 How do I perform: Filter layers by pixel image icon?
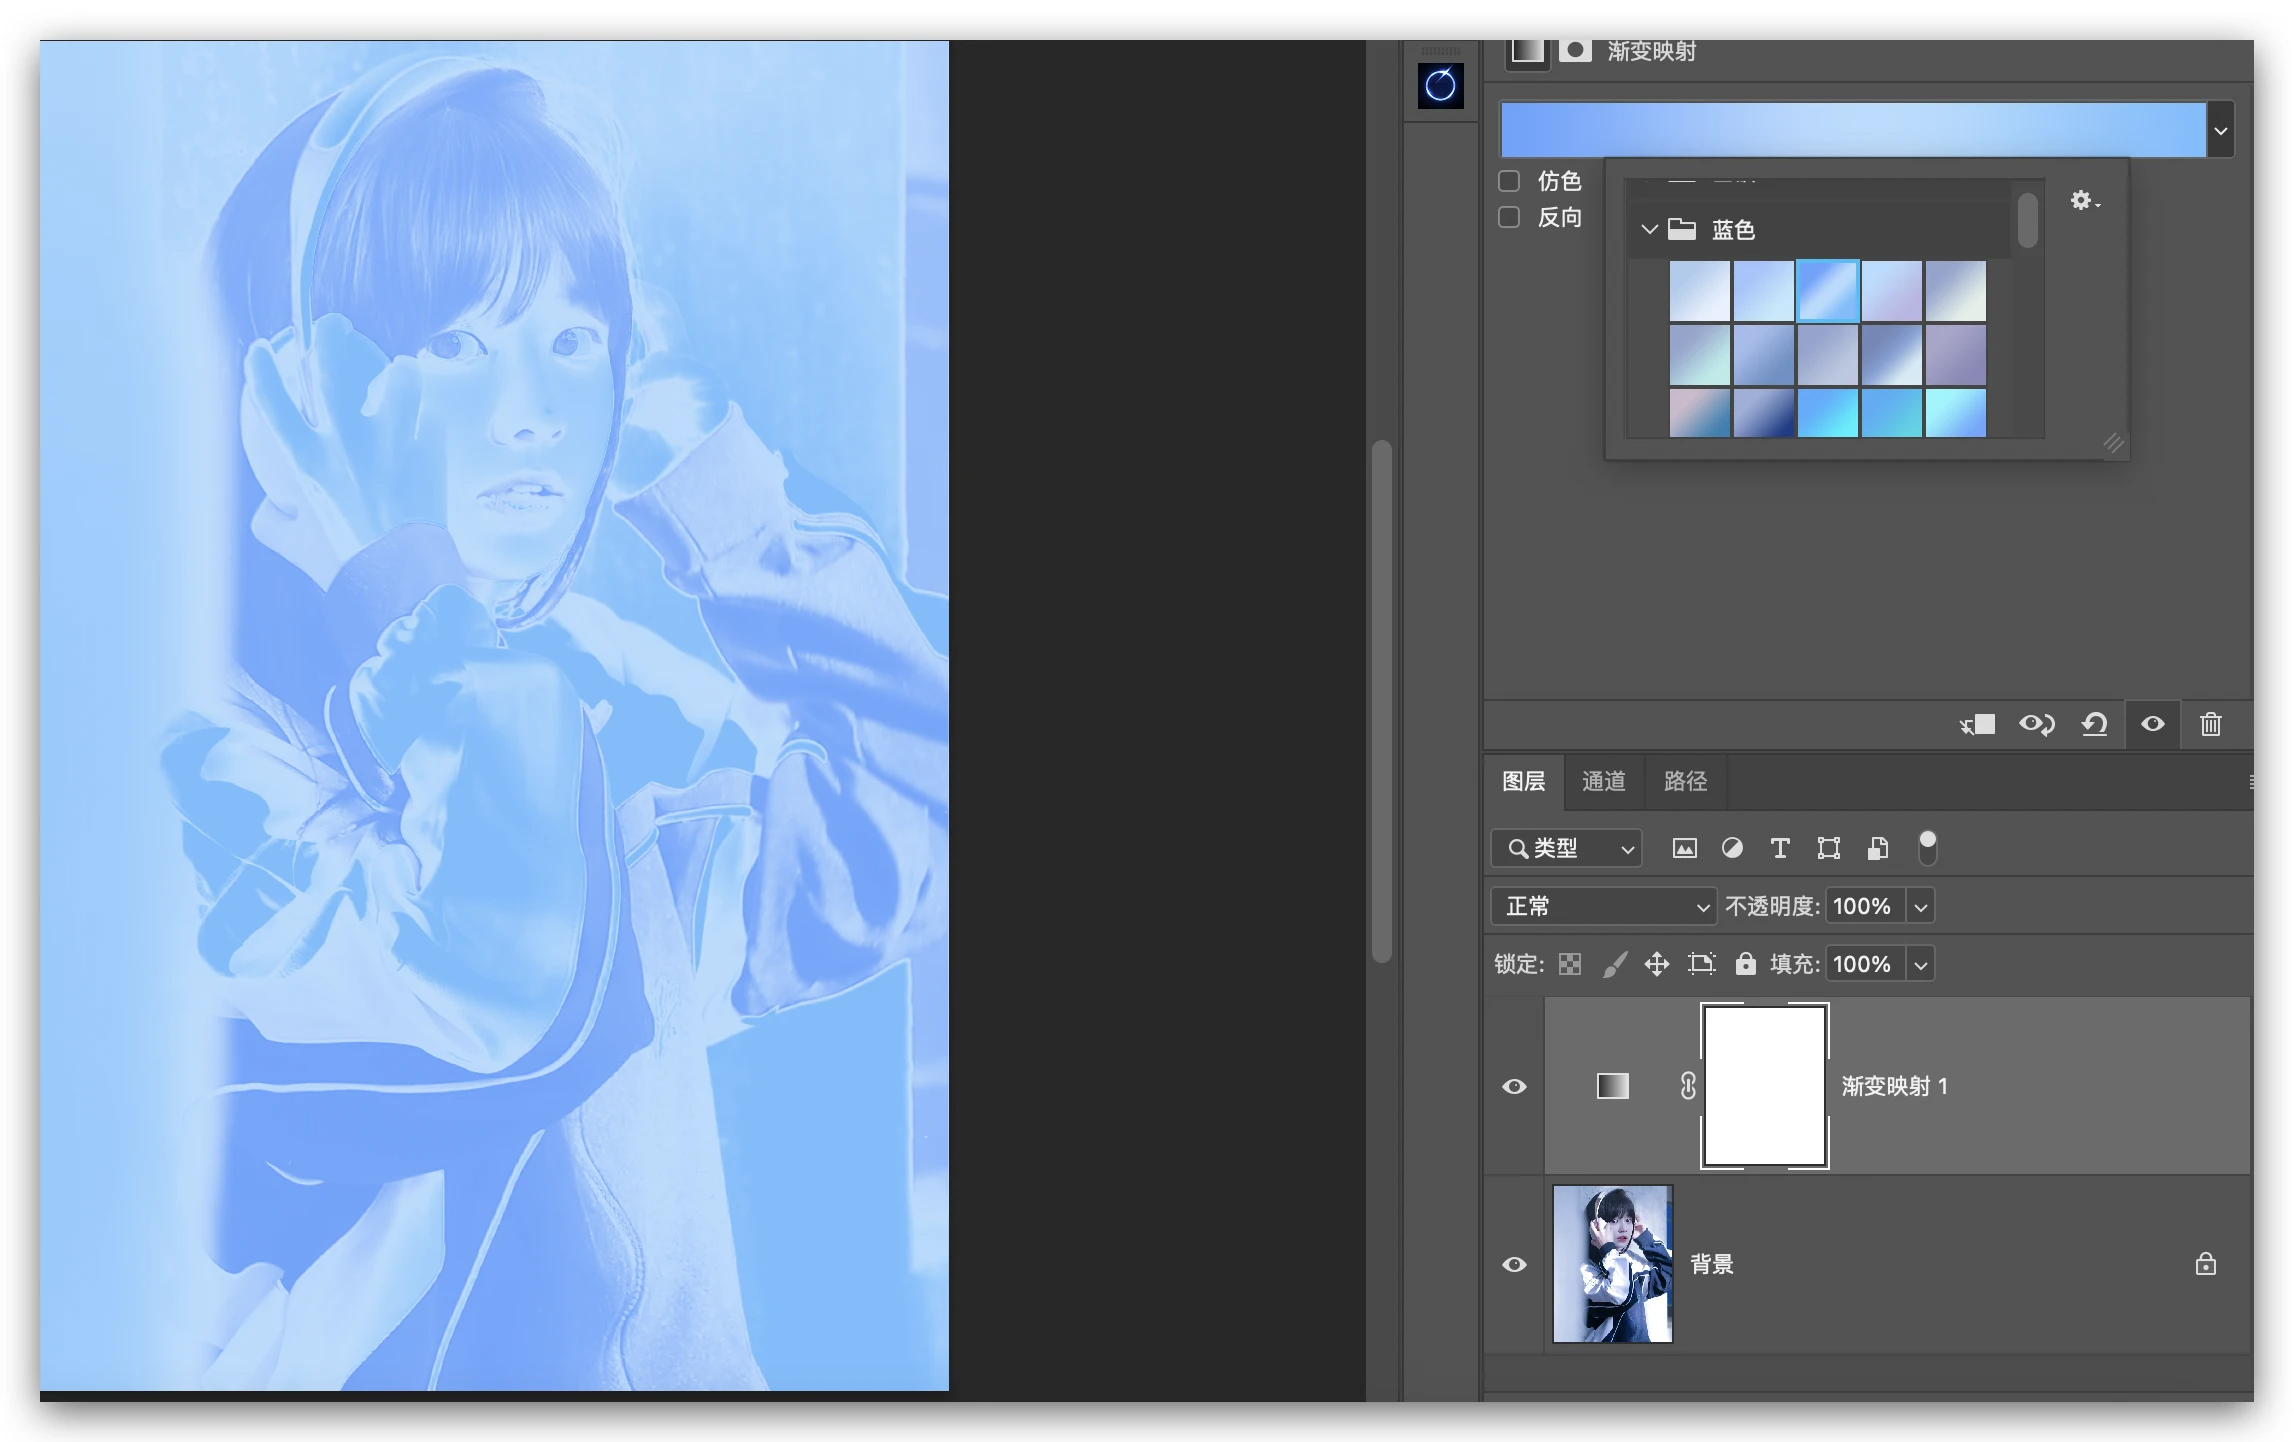point(1684,848)
